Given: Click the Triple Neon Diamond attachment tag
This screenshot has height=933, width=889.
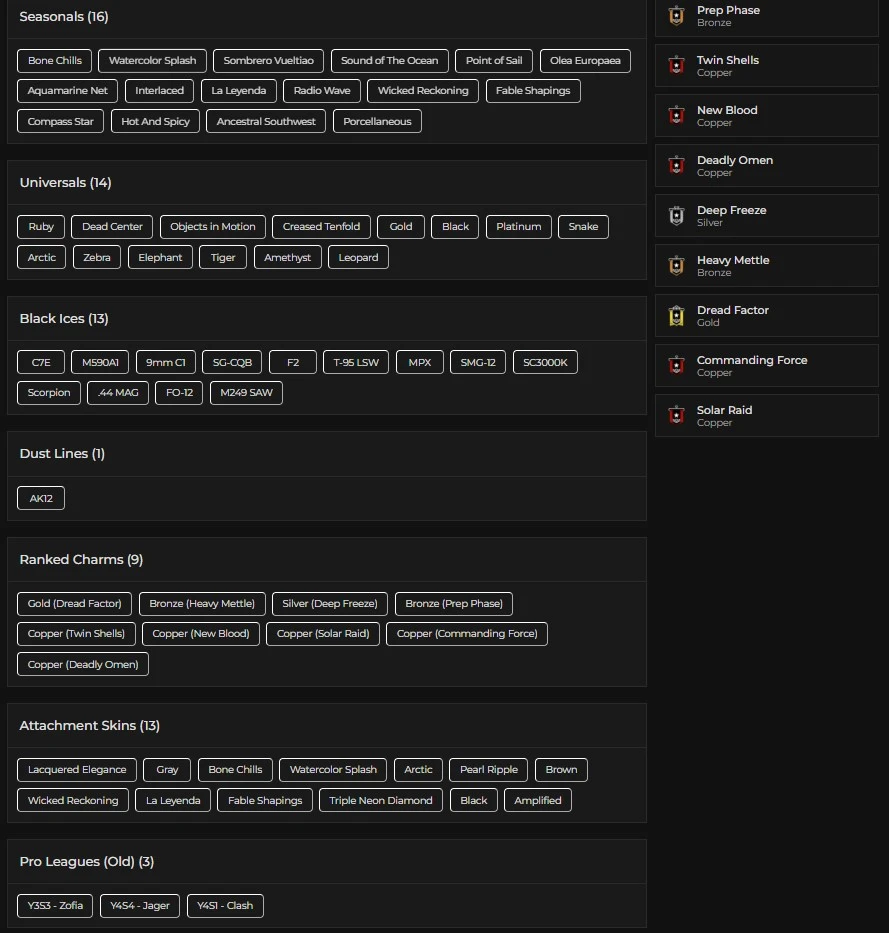Looking at the screenshot, I should 381,801.
